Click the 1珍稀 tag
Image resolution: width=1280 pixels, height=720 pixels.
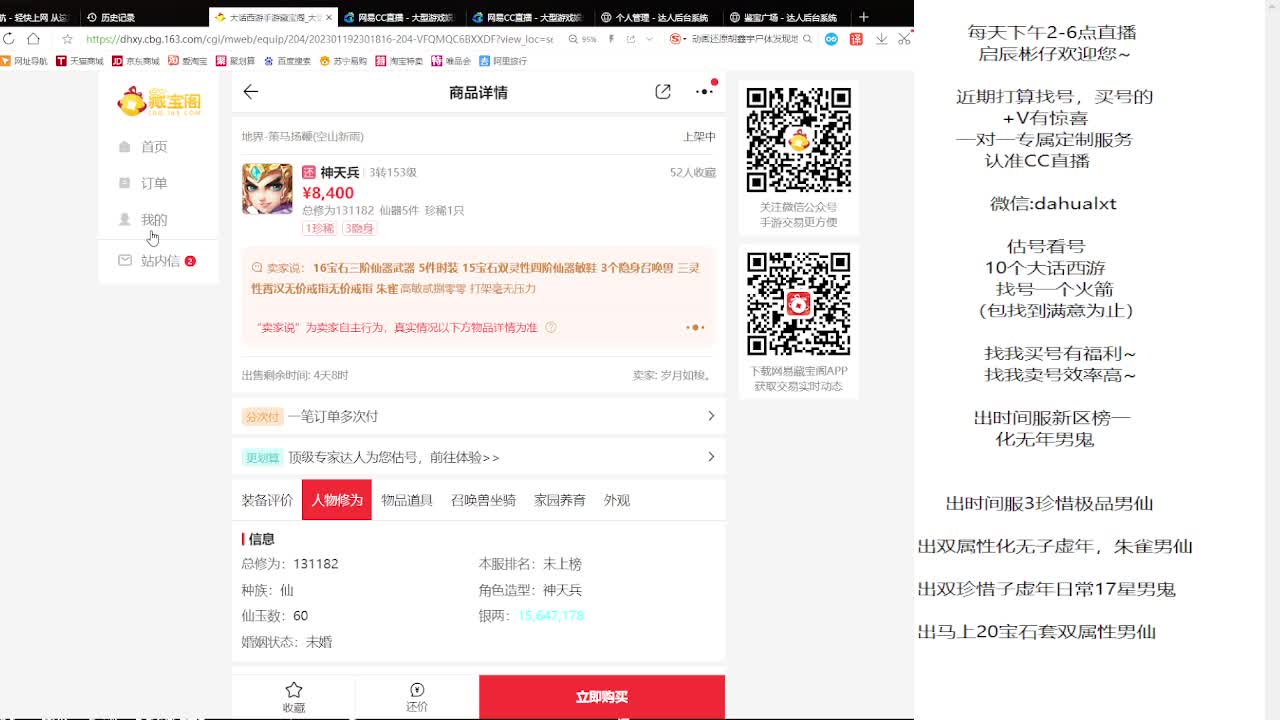click(x=320, y=229)
